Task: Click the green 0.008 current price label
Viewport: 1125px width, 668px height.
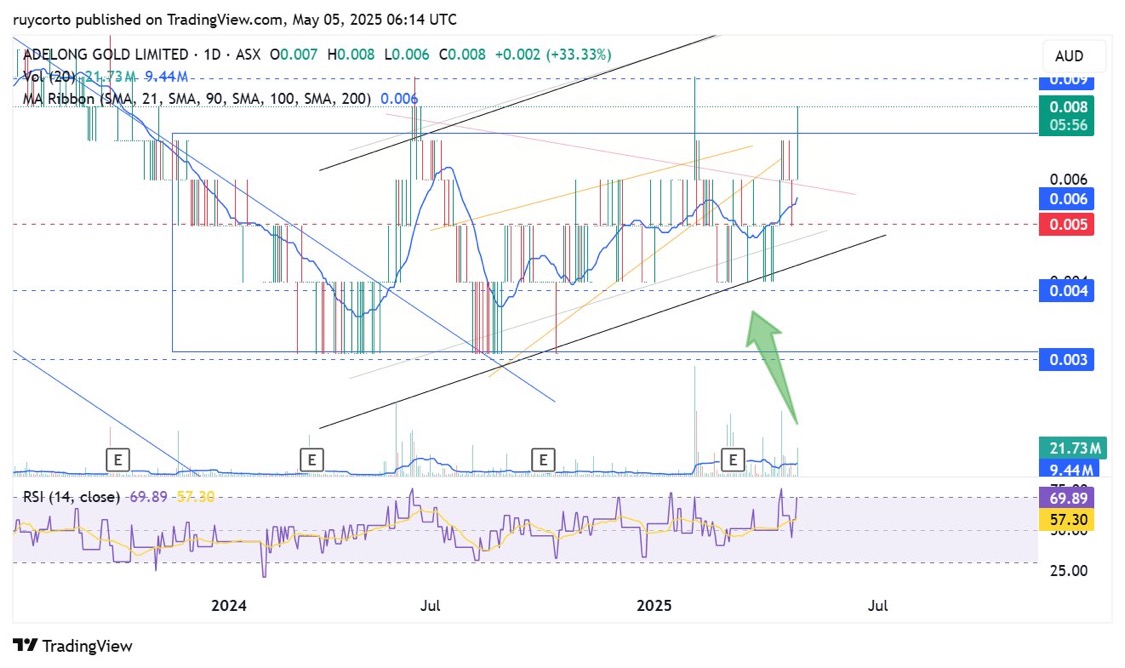Action: pos(1066,116)
